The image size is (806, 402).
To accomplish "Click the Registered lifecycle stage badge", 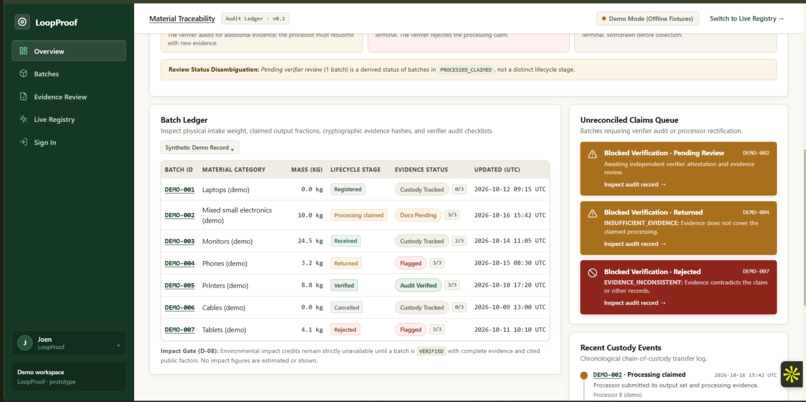I will point(348,189).
